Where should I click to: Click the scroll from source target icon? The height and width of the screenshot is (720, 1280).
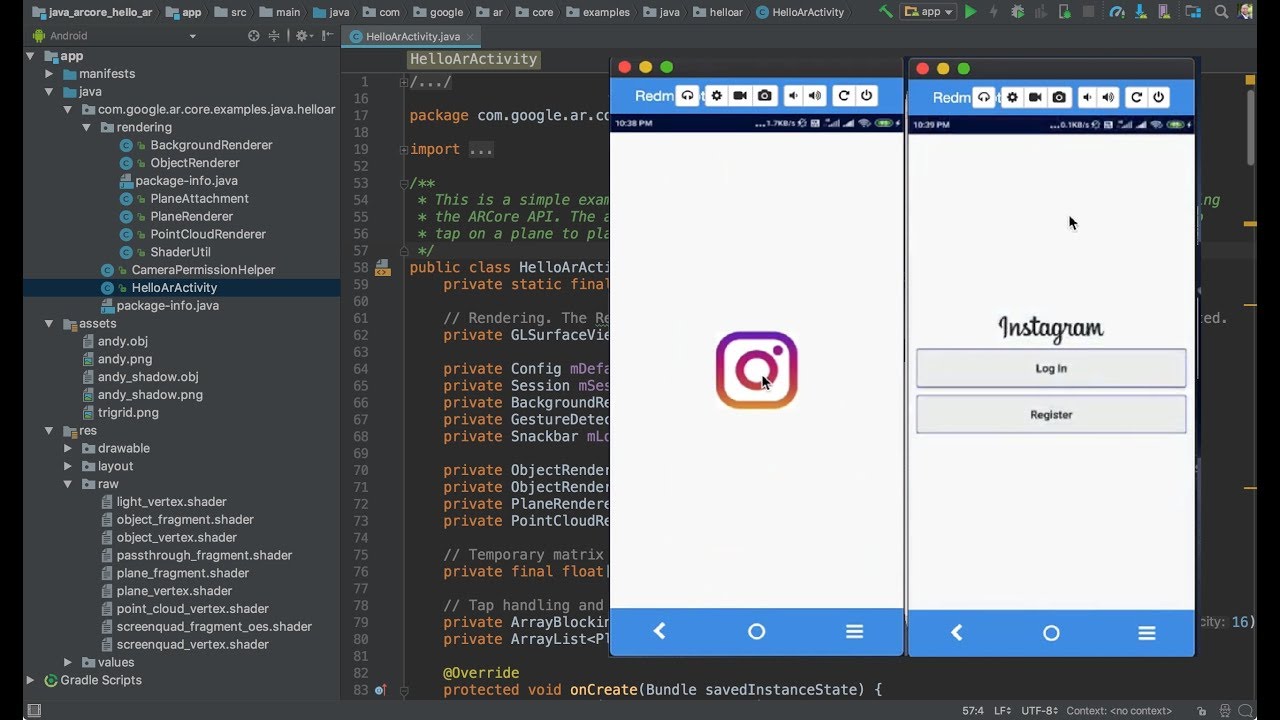[253, 36]
